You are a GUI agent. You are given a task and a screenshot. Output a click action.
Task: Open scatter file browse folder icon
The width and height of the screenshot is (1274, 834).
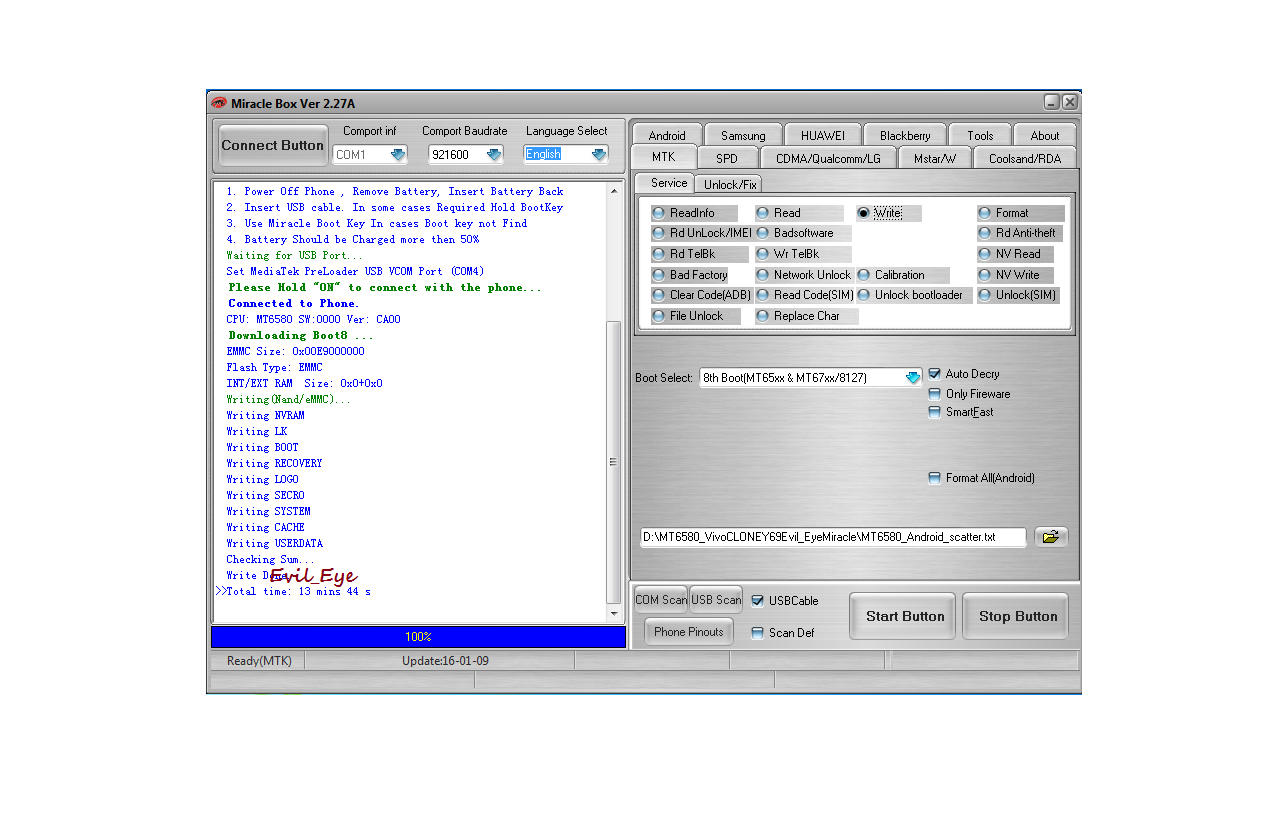coord(1051,537)
